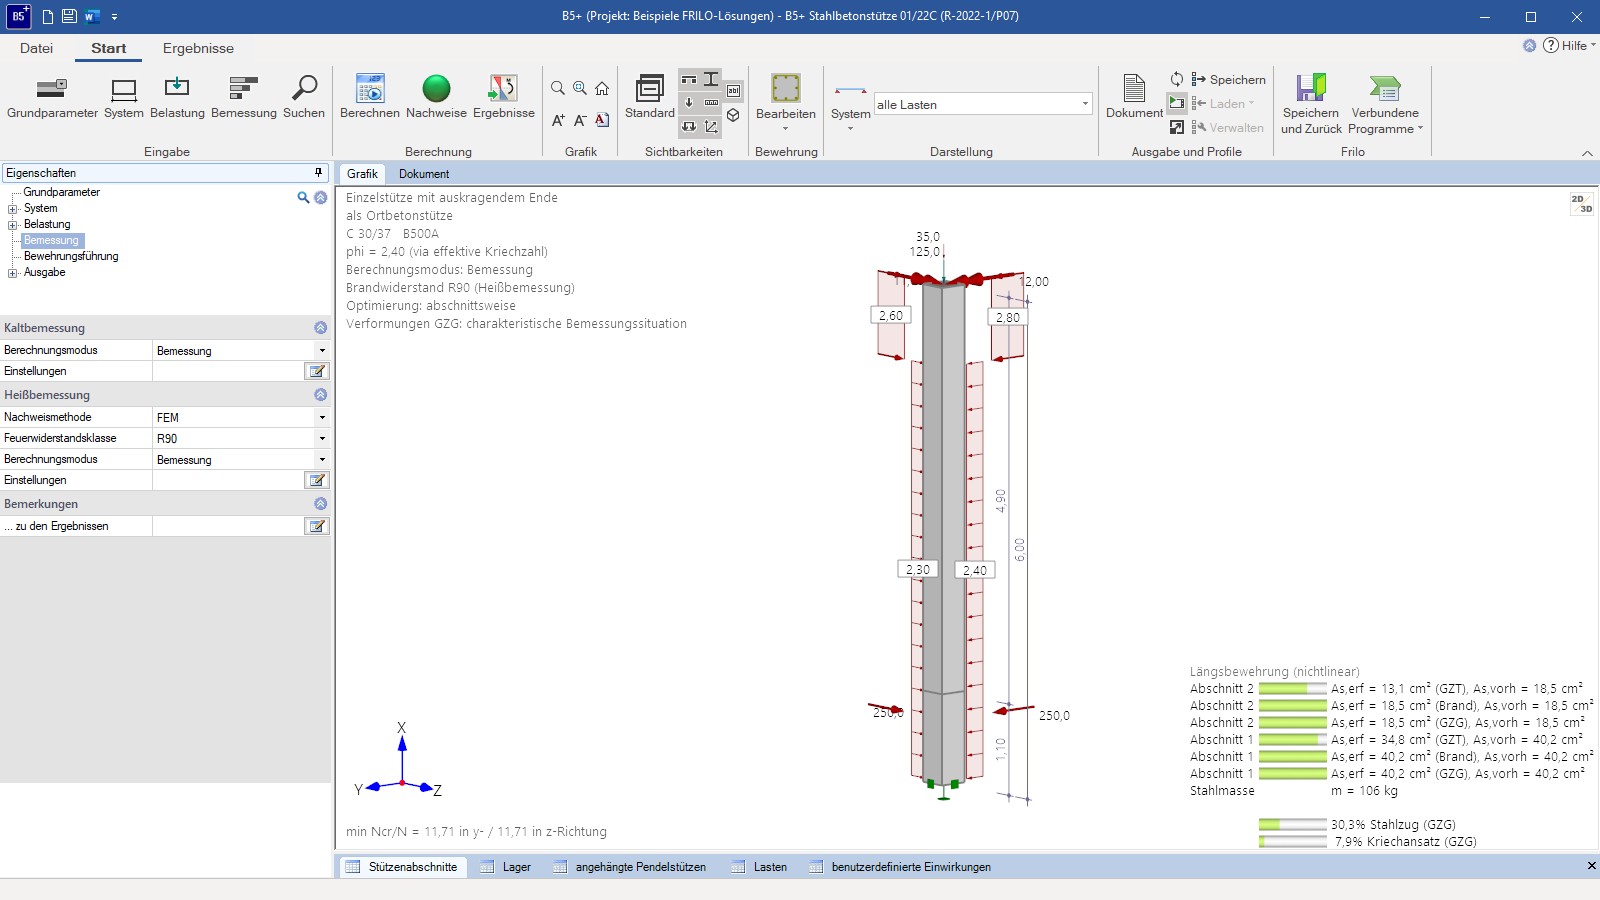Open the System display dropdown in Darstellung
The height and width of the screenshot is (900, 1600).
point(851,108)
